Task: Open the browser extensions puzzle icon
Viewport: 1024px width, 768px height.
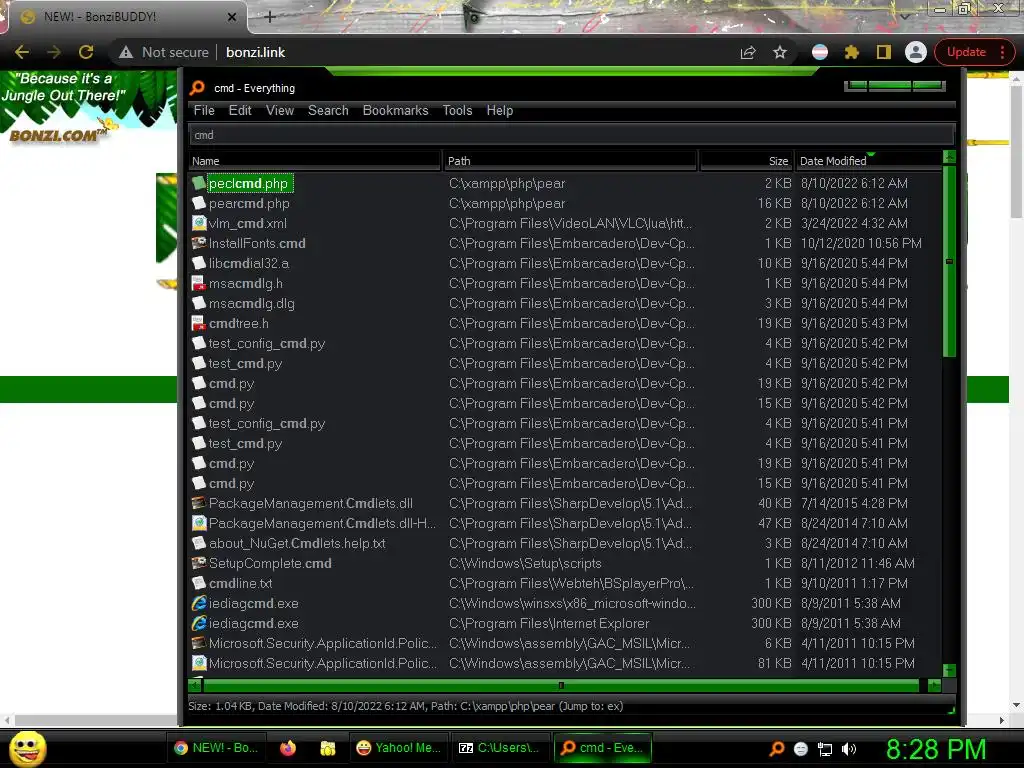Action: tap(852, 52)
